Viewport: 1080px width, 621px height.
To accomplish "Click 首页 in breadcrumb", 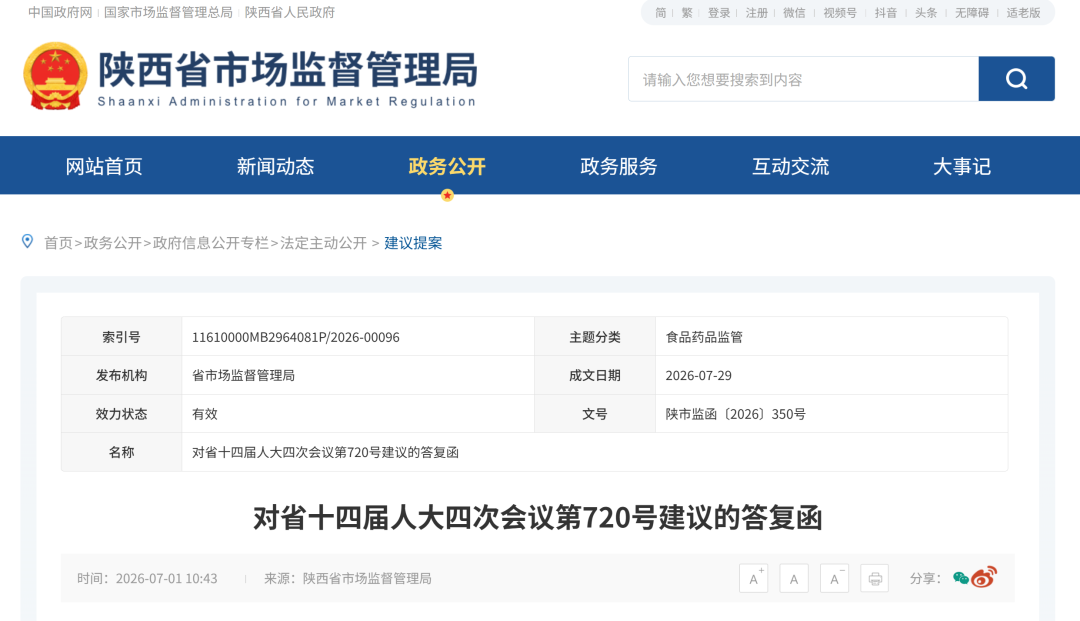I will (59, 242).
